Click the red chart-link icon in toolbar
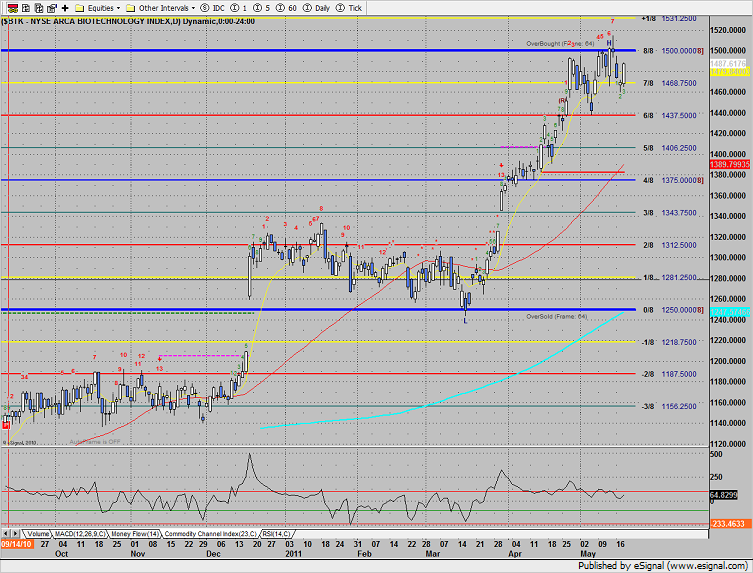This screenshot has width=753, height=573. [13, 8]
